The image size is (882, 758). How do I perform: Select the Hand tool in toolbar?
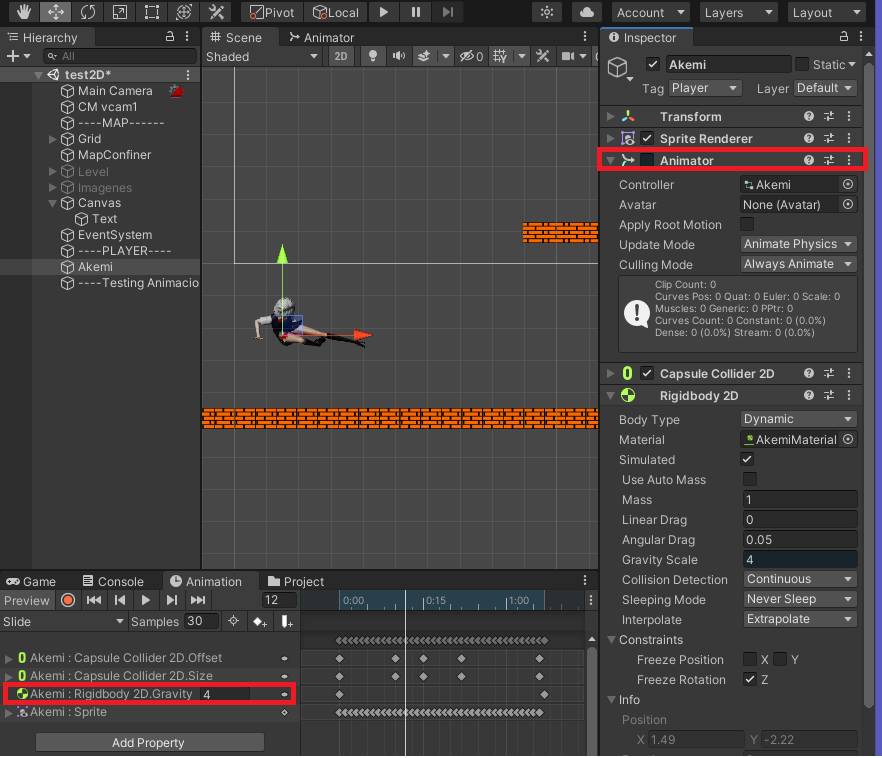(x=23, y=13)
